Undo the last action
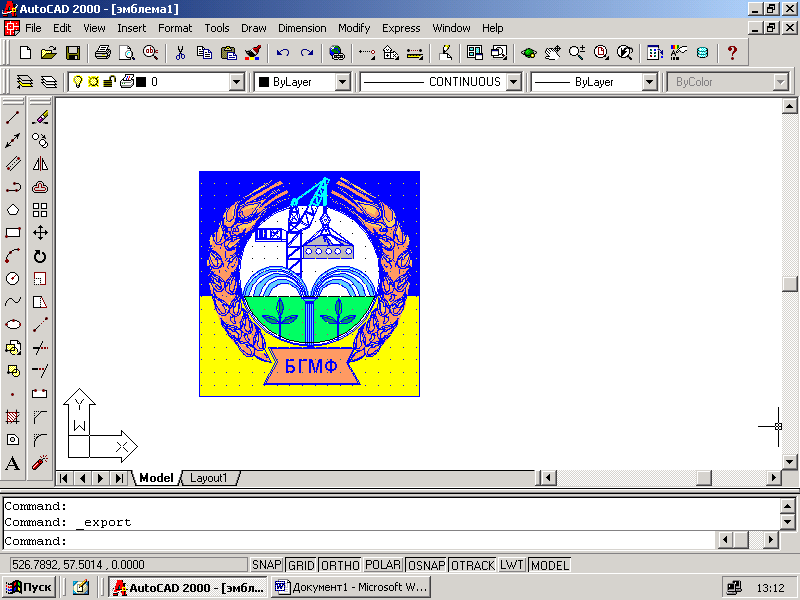Screen dimensions: 800x600 283,53
